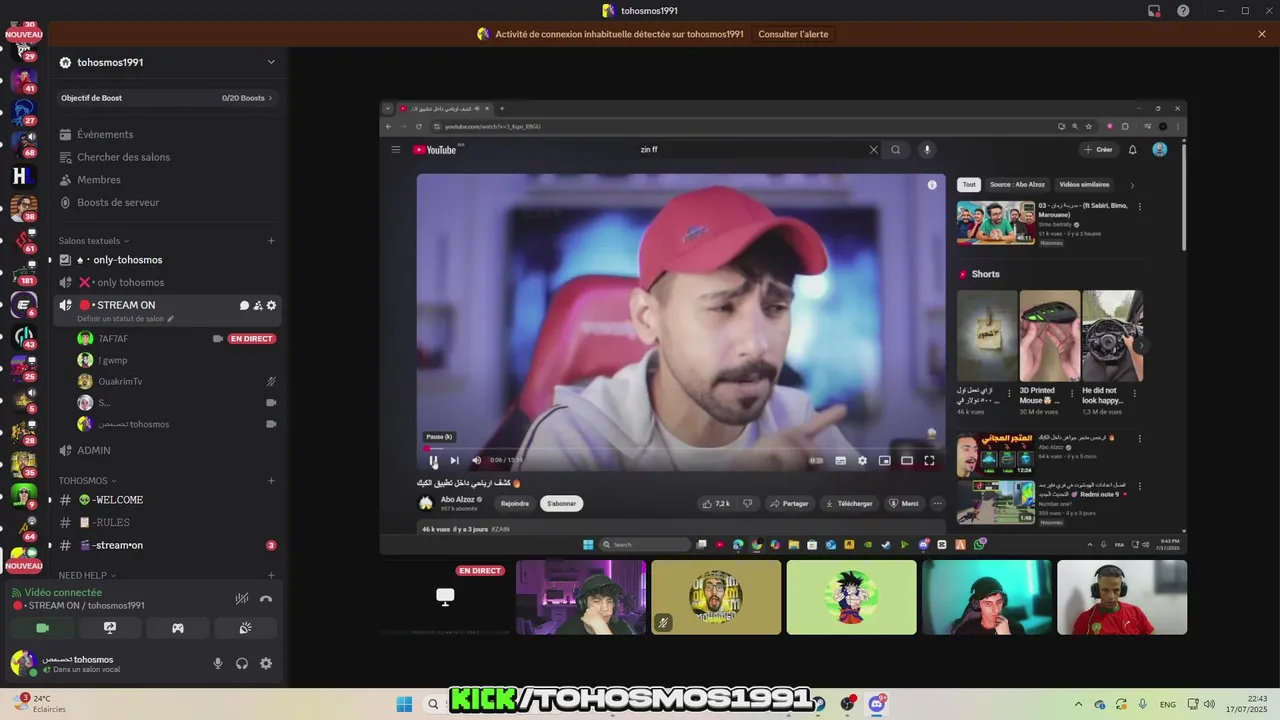Viewport: 1280px width, 720px height.
Task: Open YouTube hamburger guide menu
Action: [x=395, y=150]
